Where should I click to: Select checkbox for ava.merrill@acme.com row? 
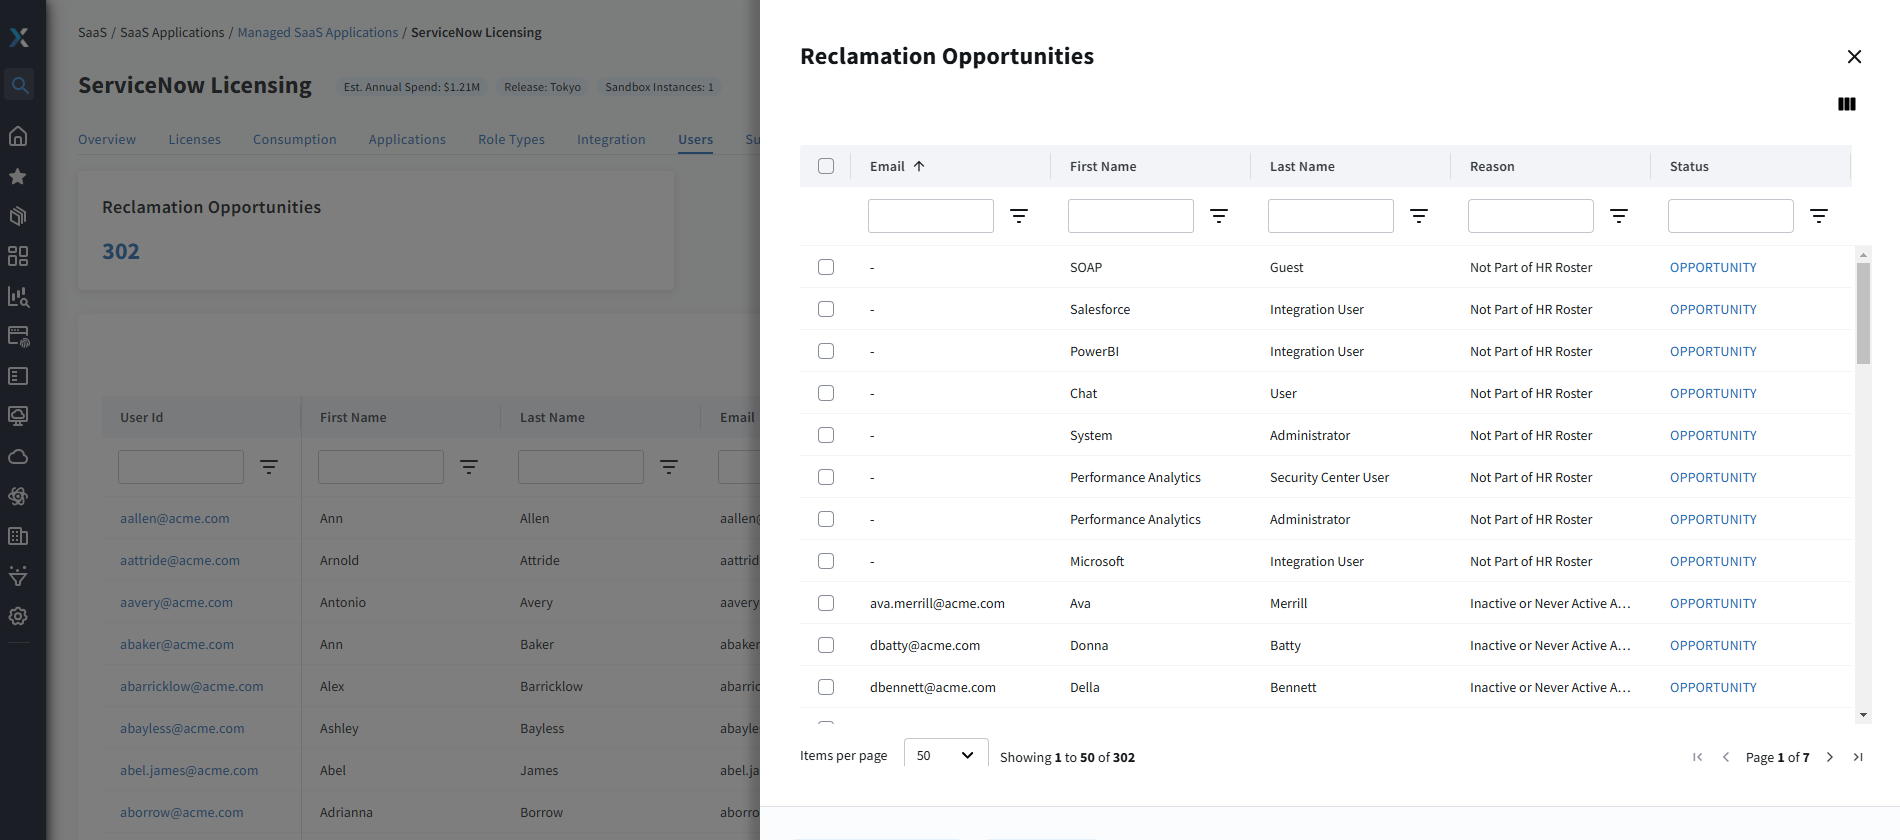point(825,603)
